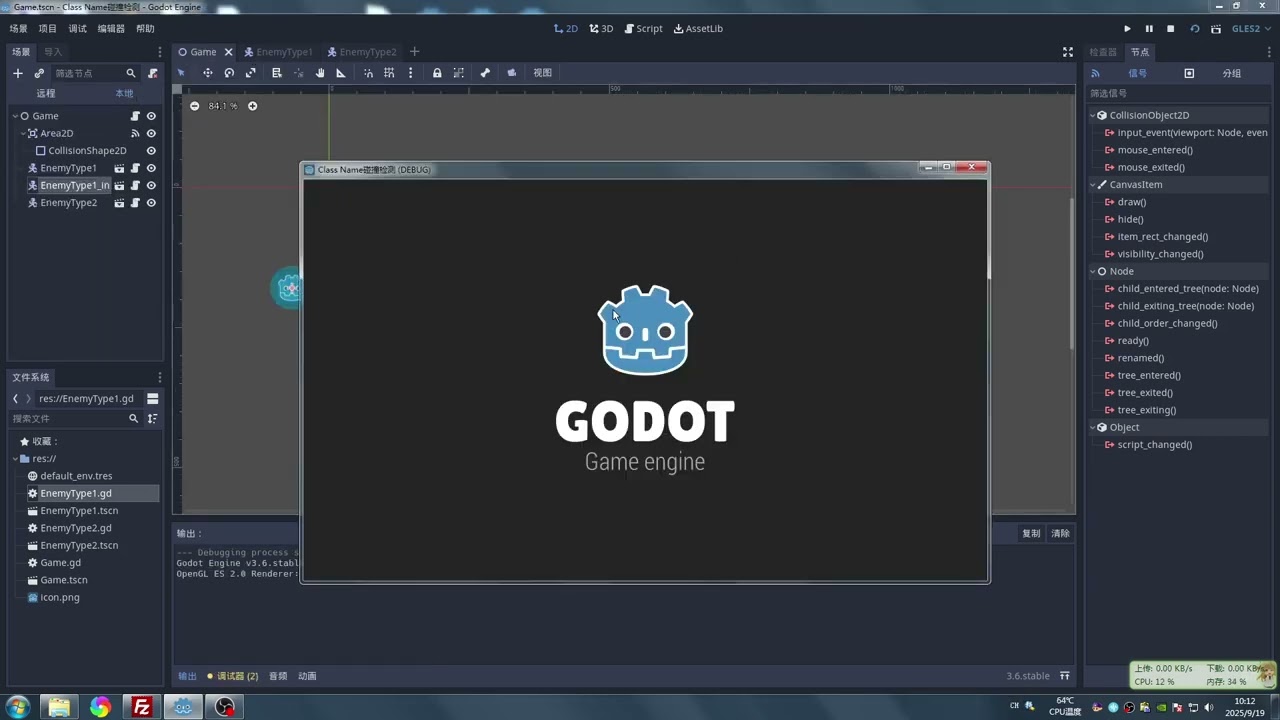Image resolution: width=1280 pixels, height=720 pixels.
Task: Zoom out the 2D viewport with minus icon
Action: pos(195,106)
